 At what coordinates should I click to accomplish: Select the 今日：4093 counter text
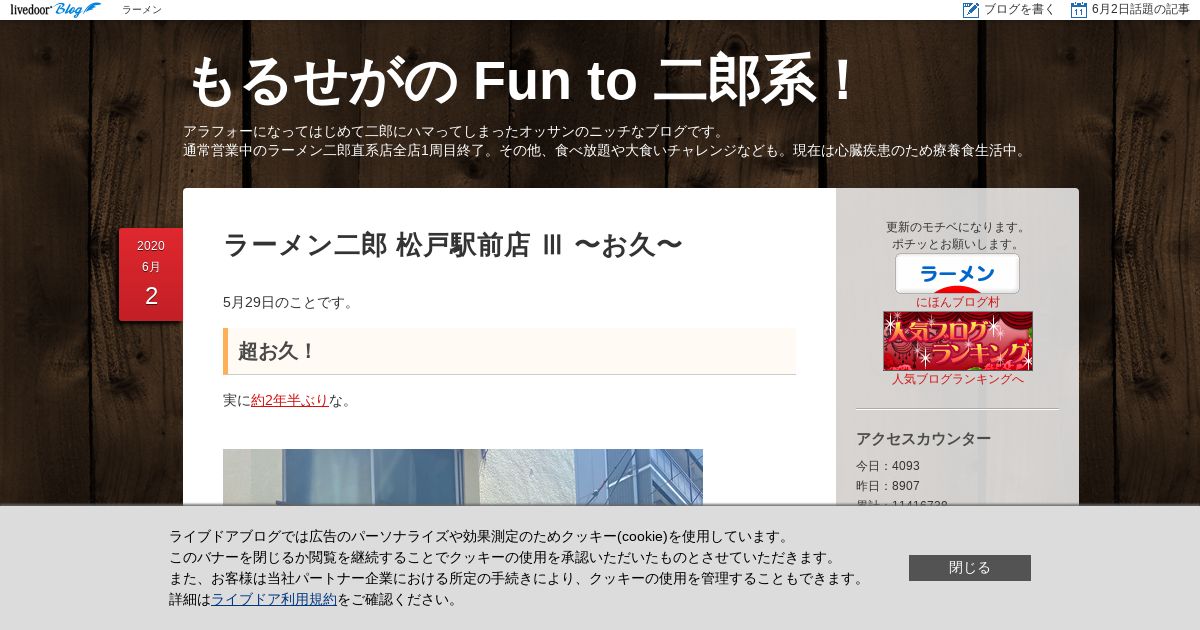click(x=888, y=466)
